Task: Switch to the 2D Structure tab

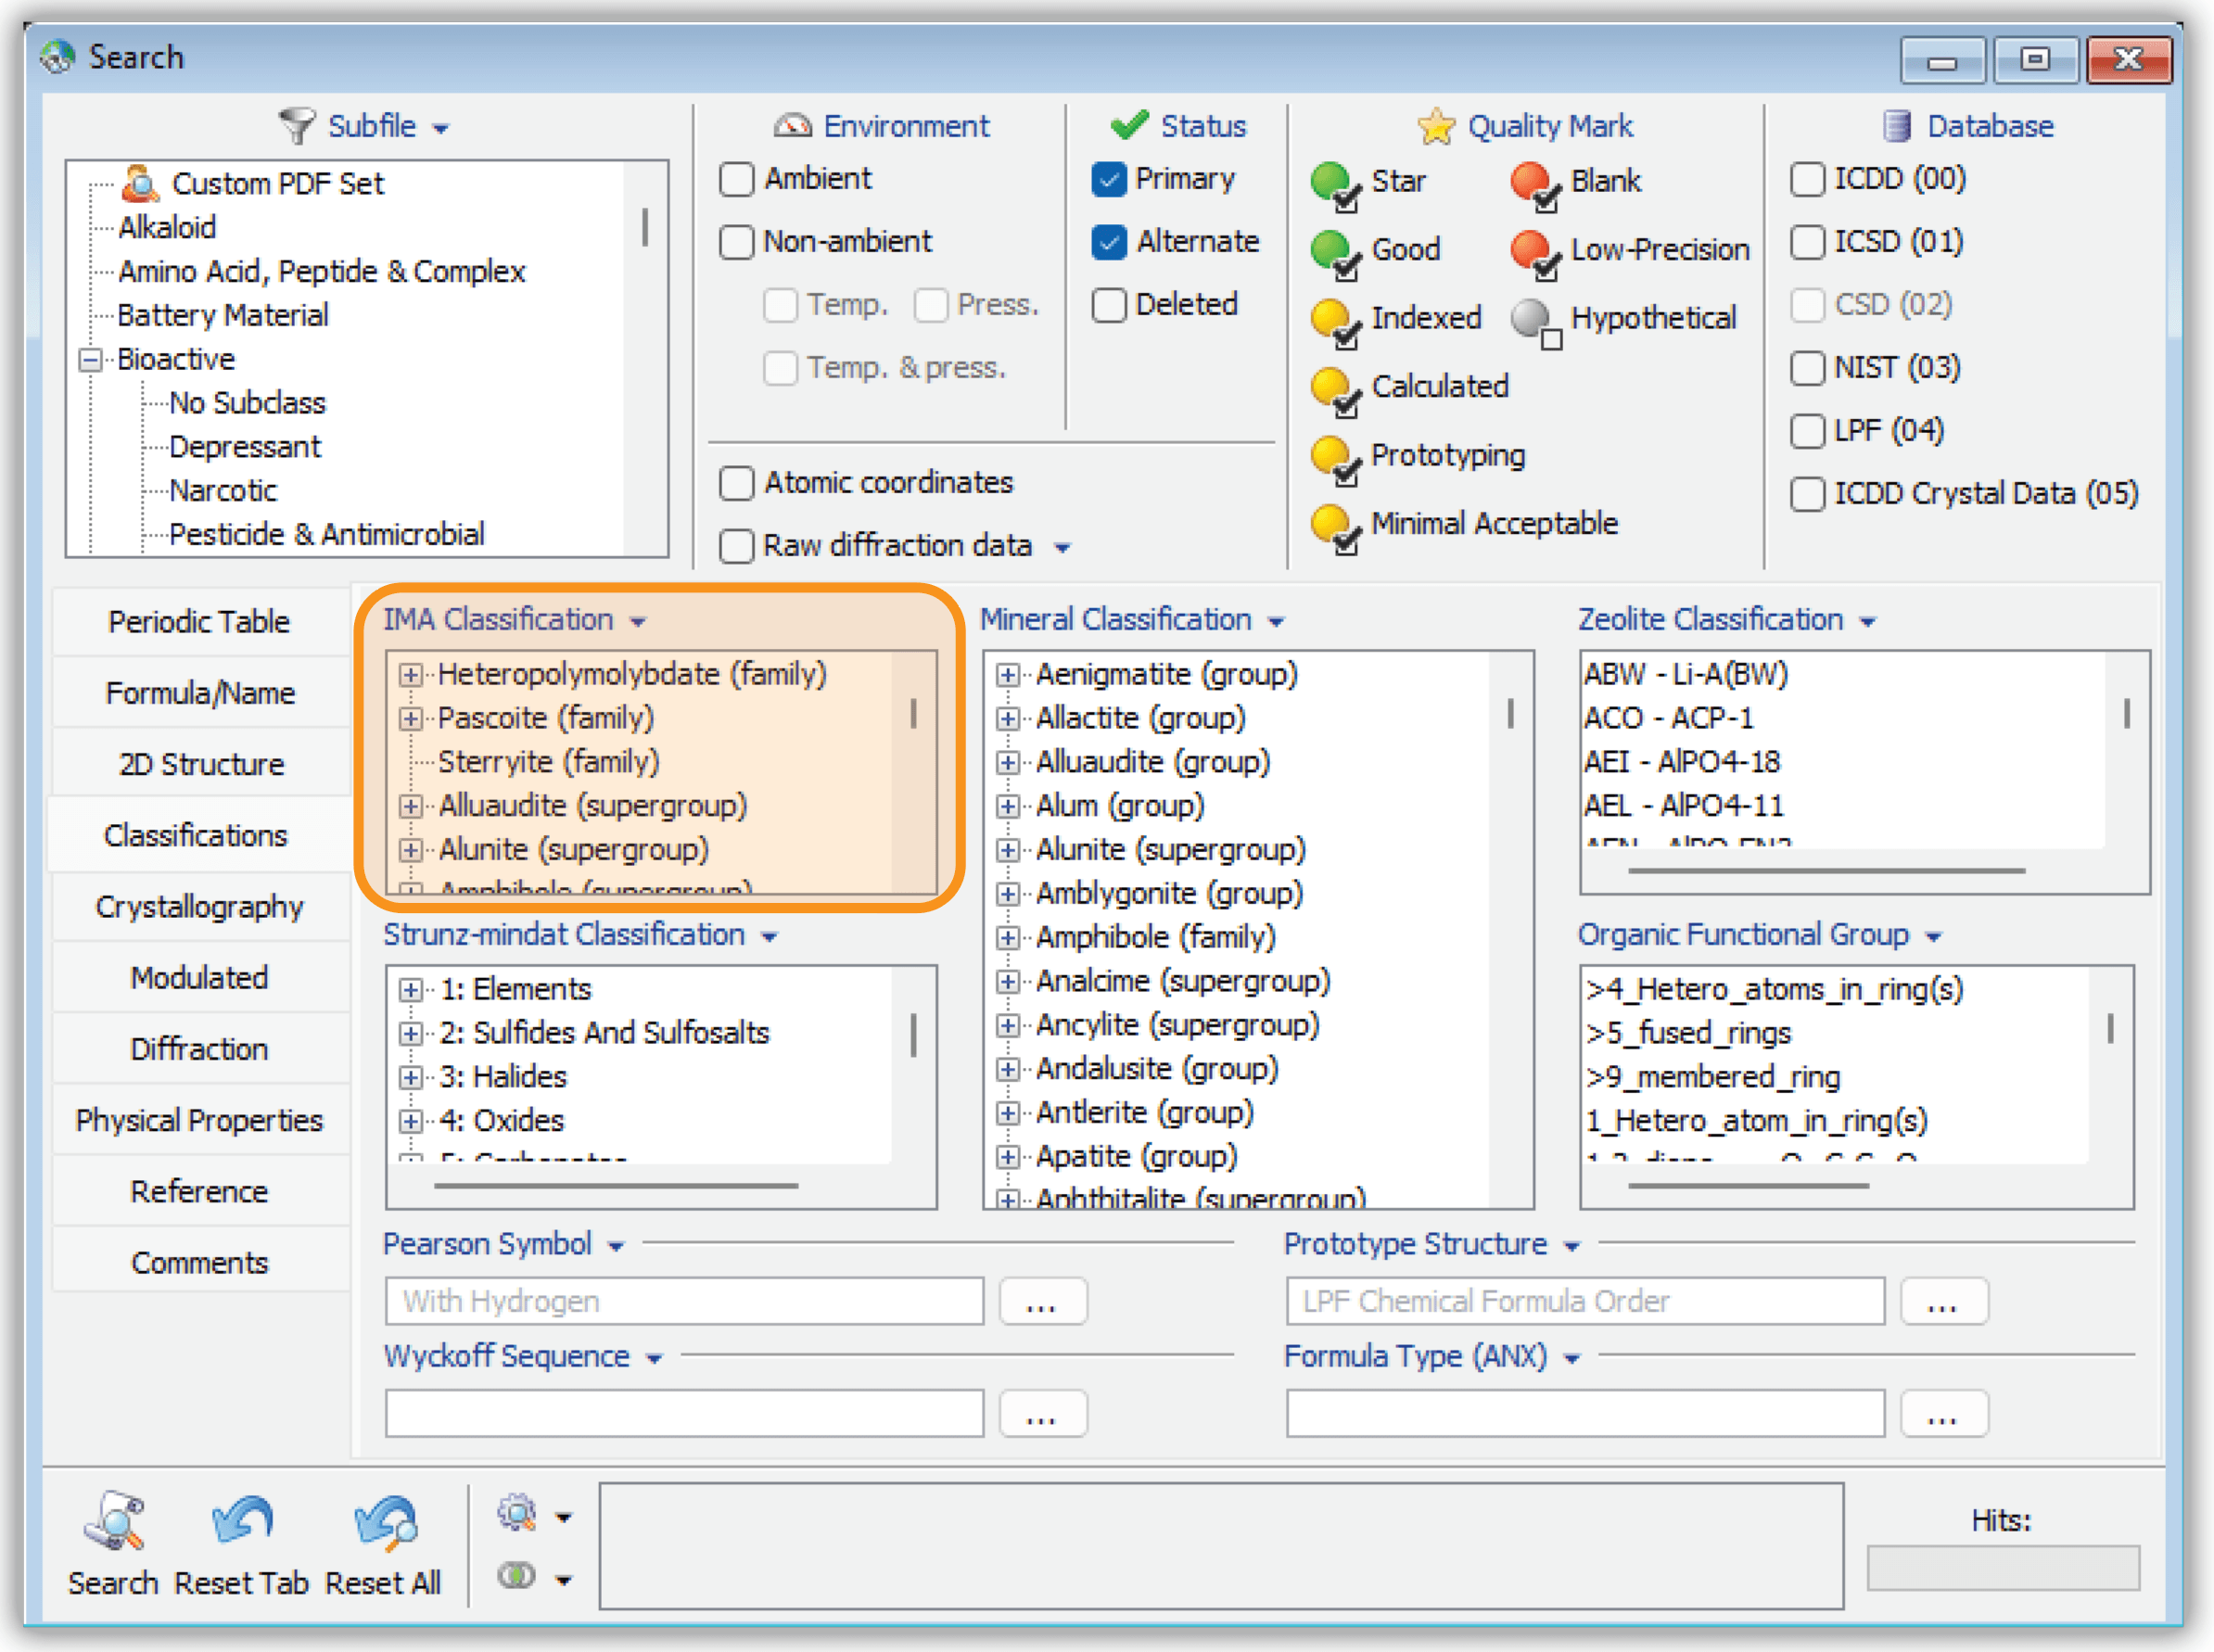Action: click(200, 764)
